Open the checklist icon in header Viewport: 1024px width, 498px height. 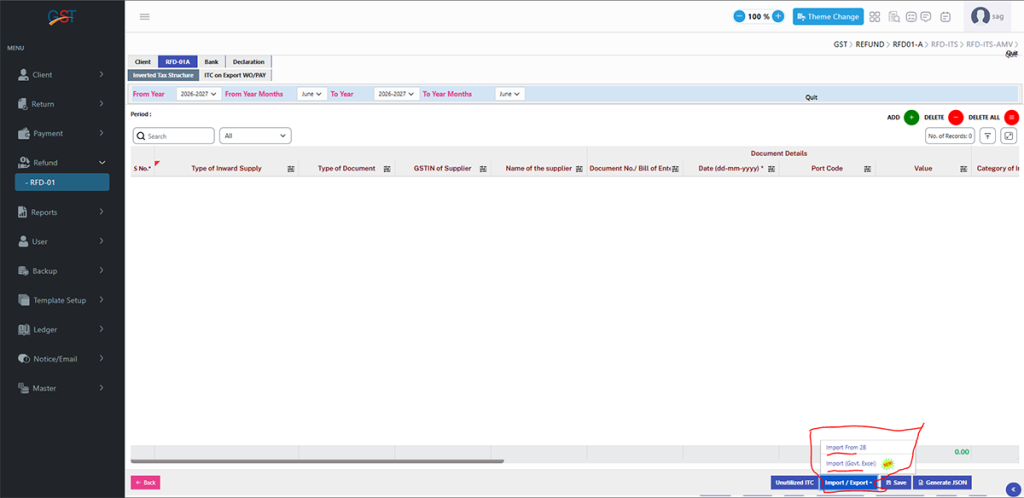(x=910, y=17)
